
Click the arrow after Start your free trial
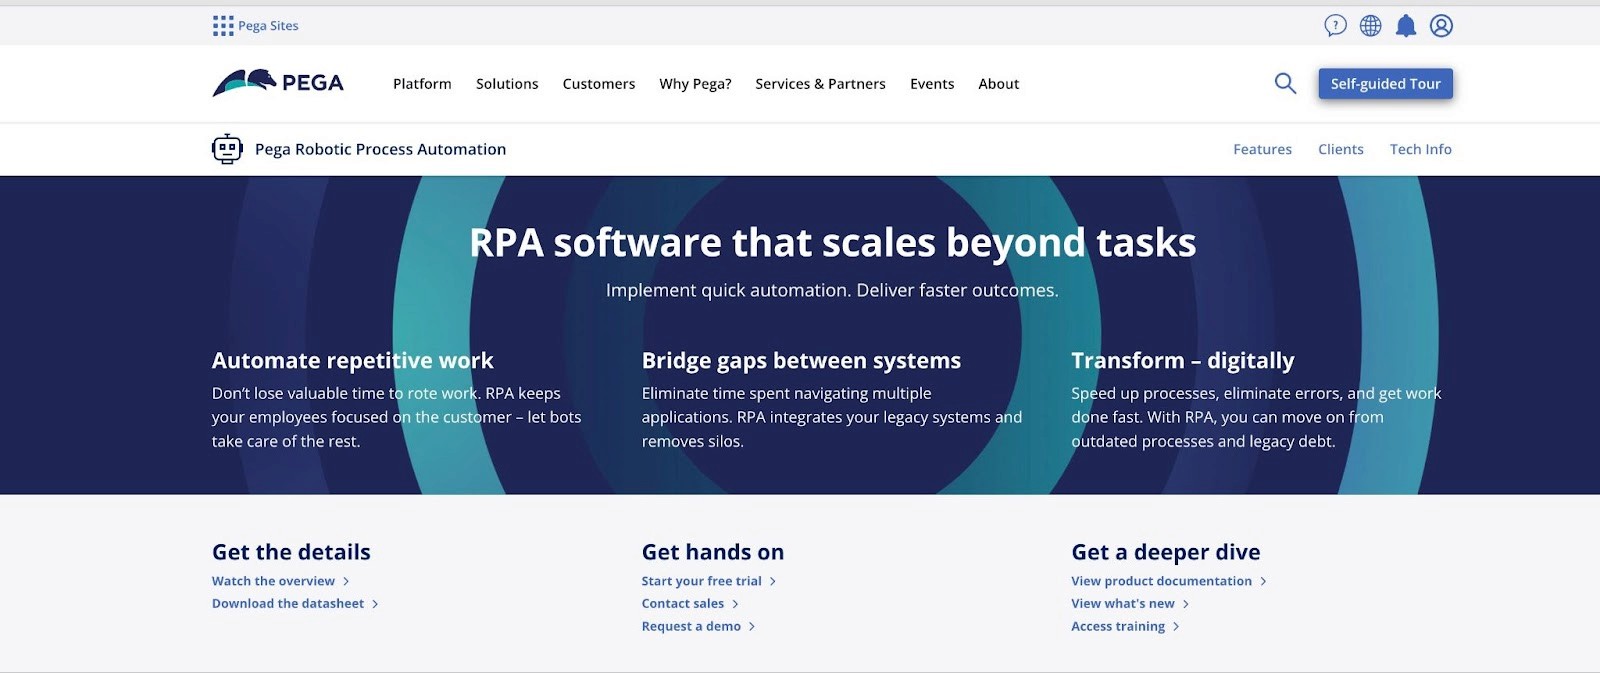coord(773,581)
